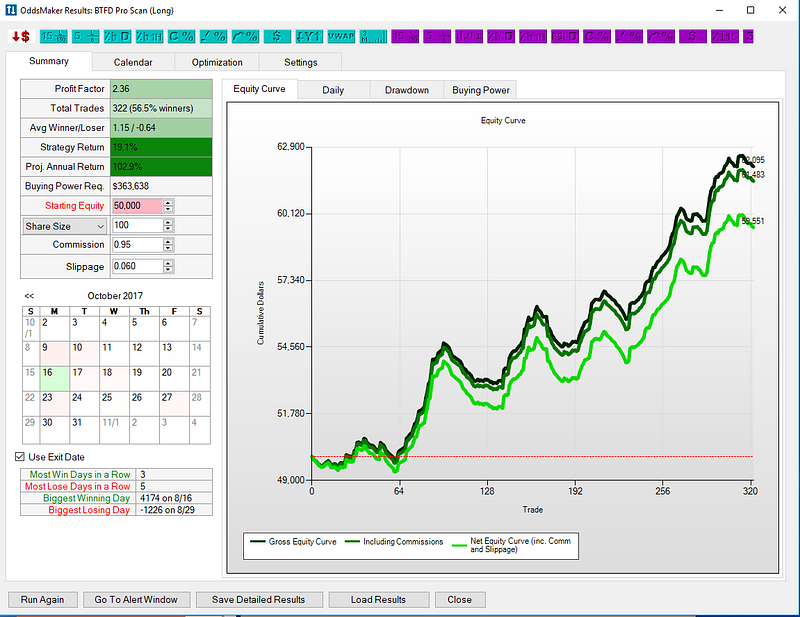Open the Calendar tab
The height and width of the screenshot is (617, 800).
[133, 62]
